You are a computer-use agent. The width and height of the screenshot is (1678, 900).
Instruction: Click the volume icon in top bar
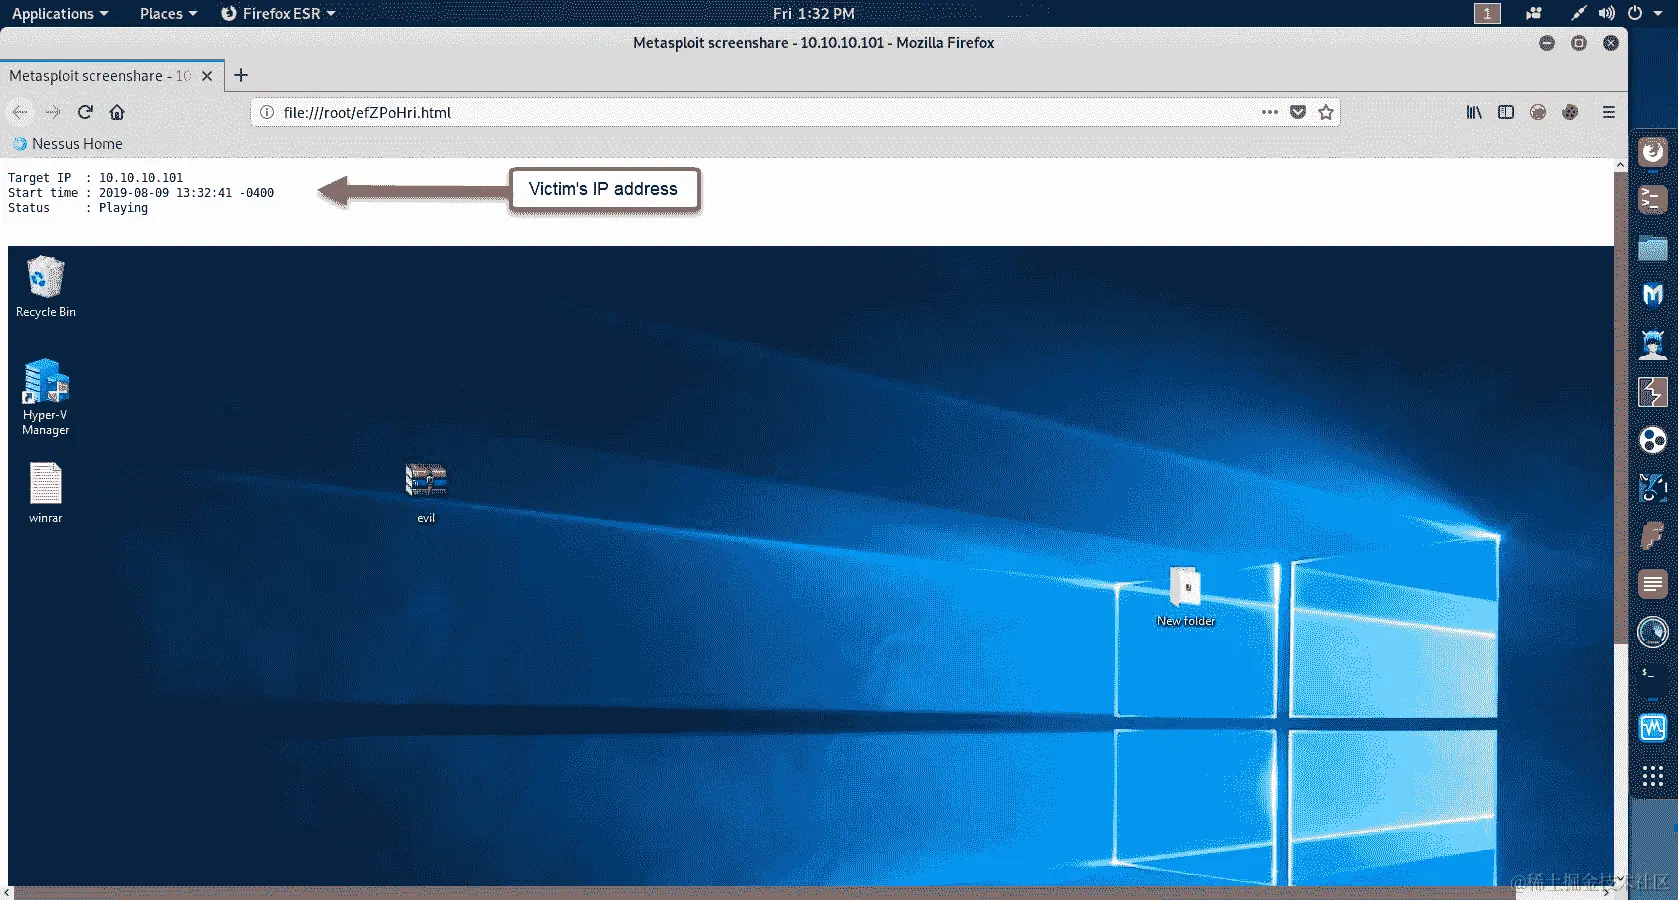(1606, 13)
